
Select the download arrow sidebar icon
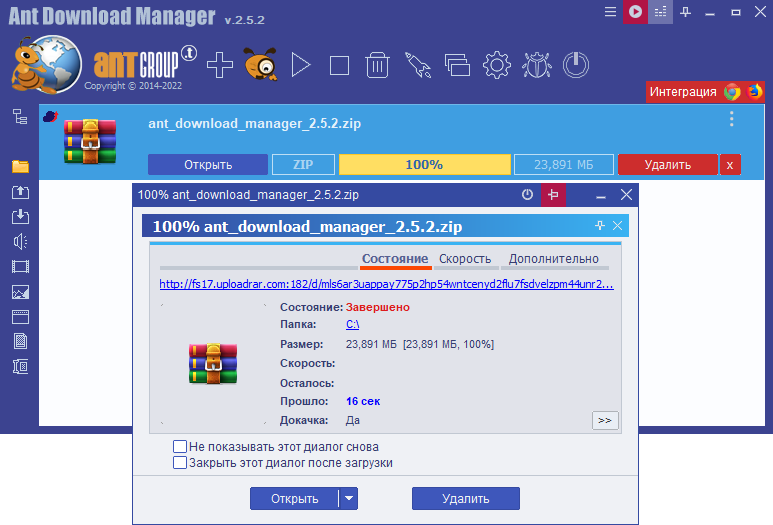coord(20,216)
